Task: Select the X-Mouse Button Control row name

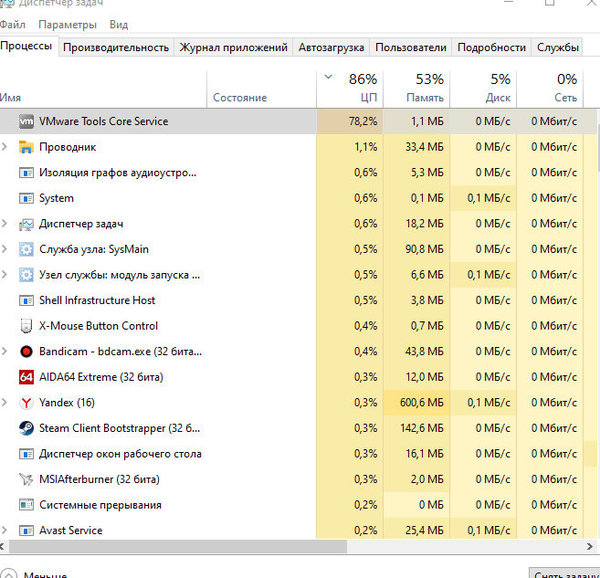Action: [x=98, y=326]
